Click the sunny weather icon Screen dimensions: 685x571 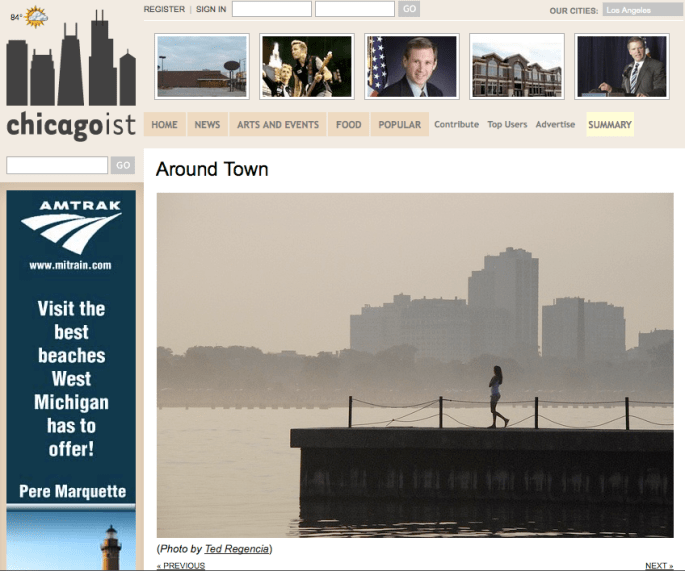tap(36, 16)
